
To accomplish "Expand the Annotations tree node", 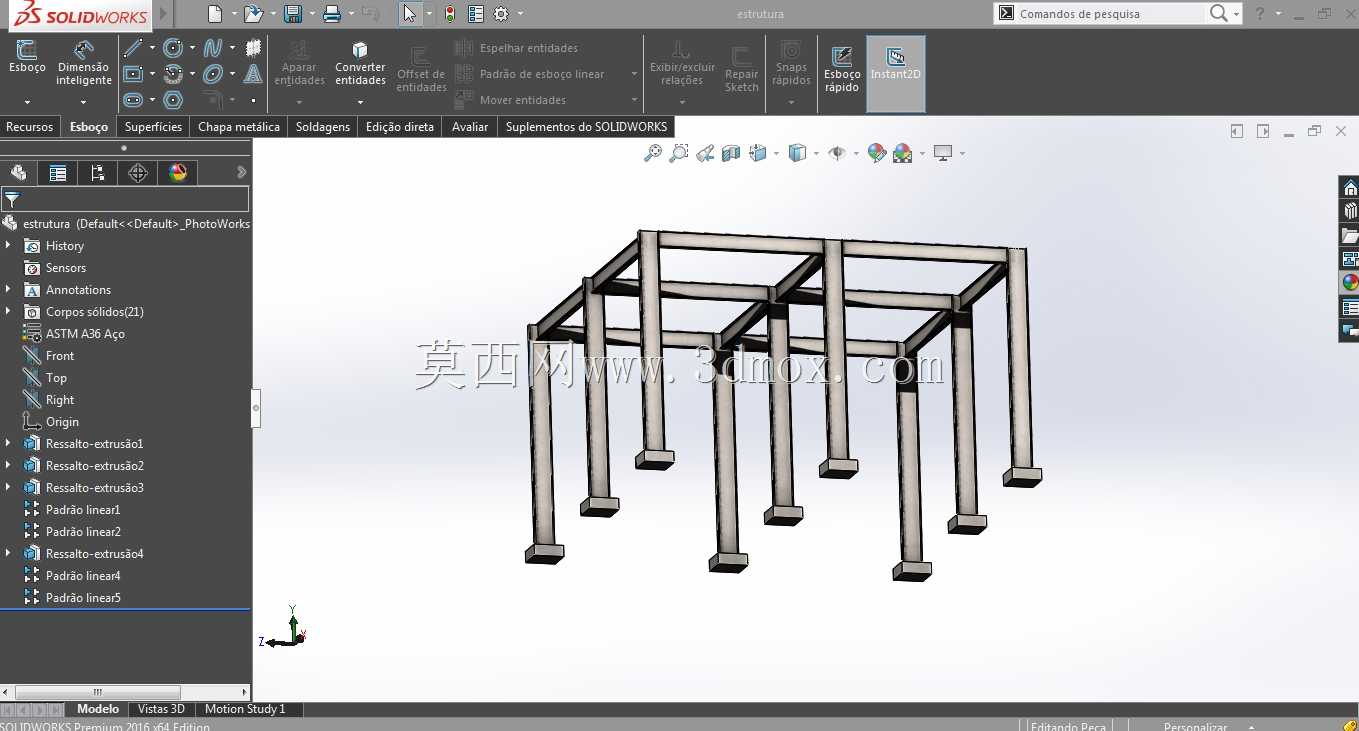I will click(8, 290).
